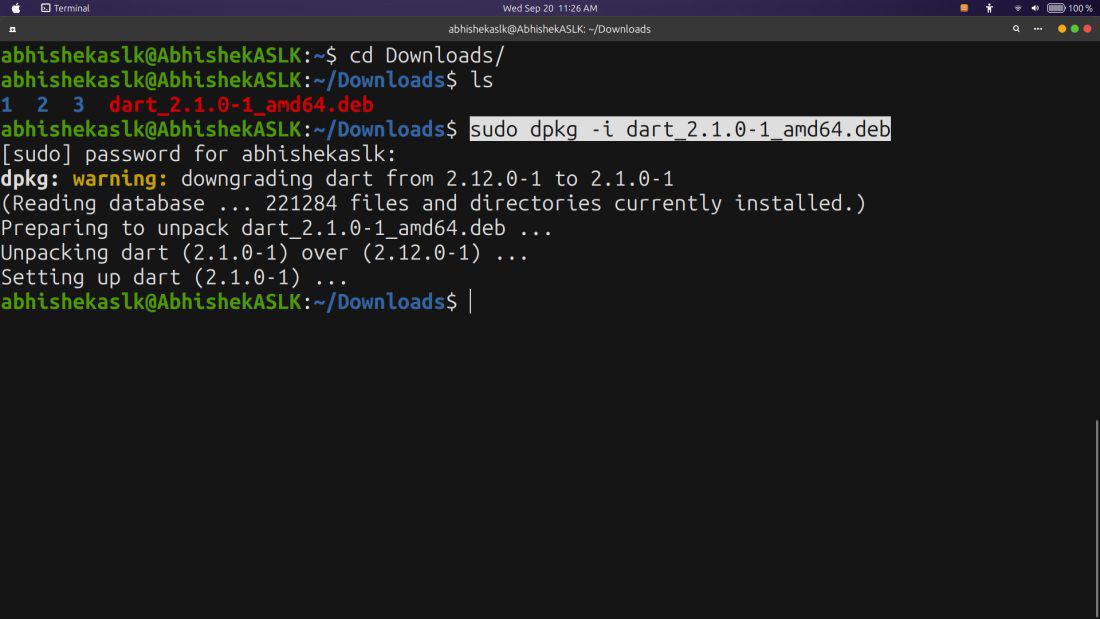The height and width of the screenshot is (619, 1100).
Task: Click 'downgrading dart from 2.12.0-1 to 2.1.0-1' text
Action: click(x=427, y=178)
